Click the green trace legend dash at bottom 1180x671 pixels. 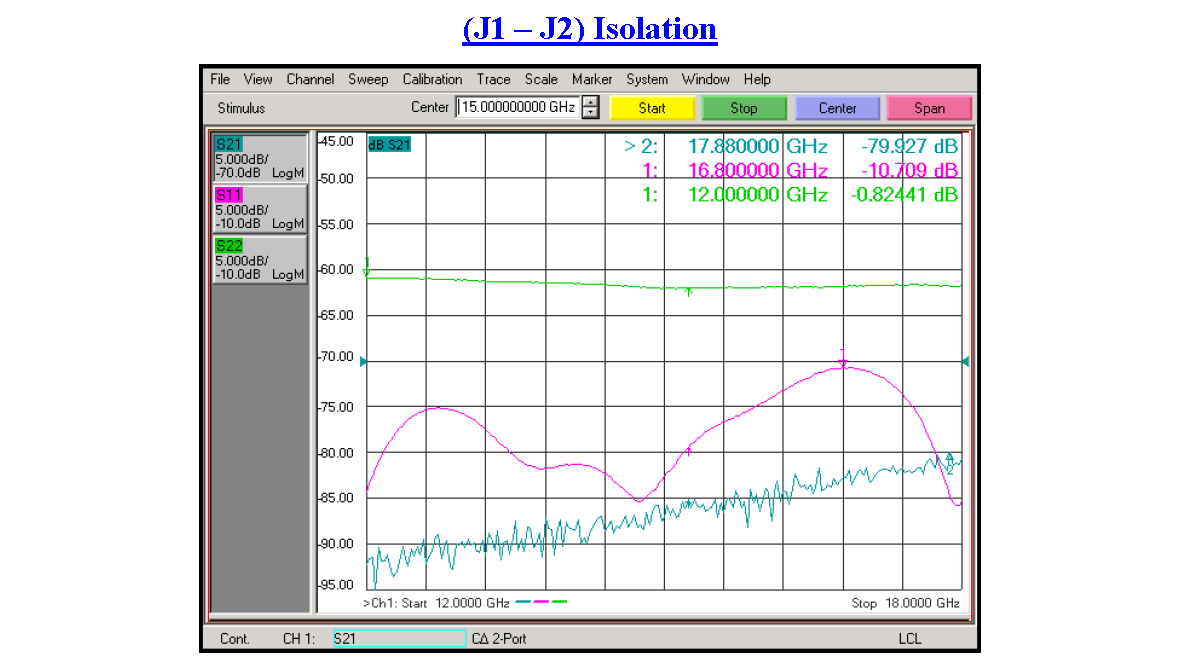click(x=558, y=601)
